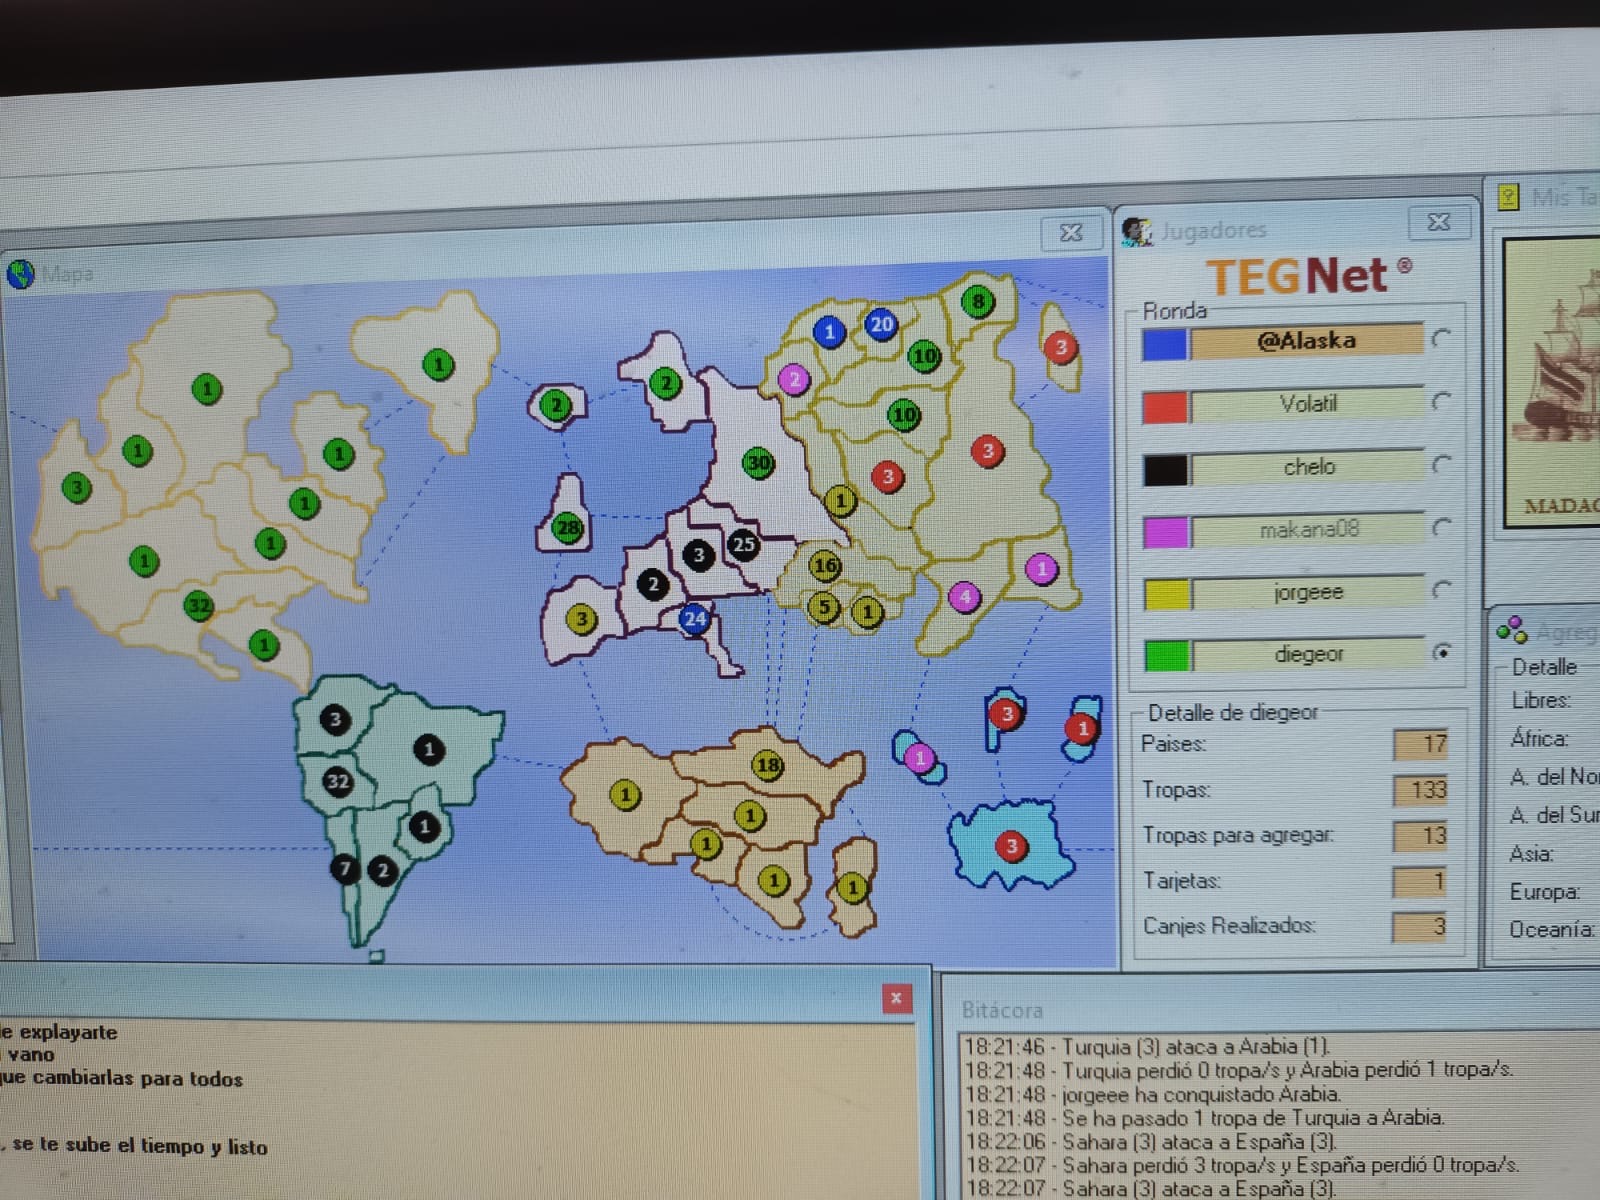Click the makana08 player name
This screenshot has height=1200, width=1600.
[x=1308, y=530]
